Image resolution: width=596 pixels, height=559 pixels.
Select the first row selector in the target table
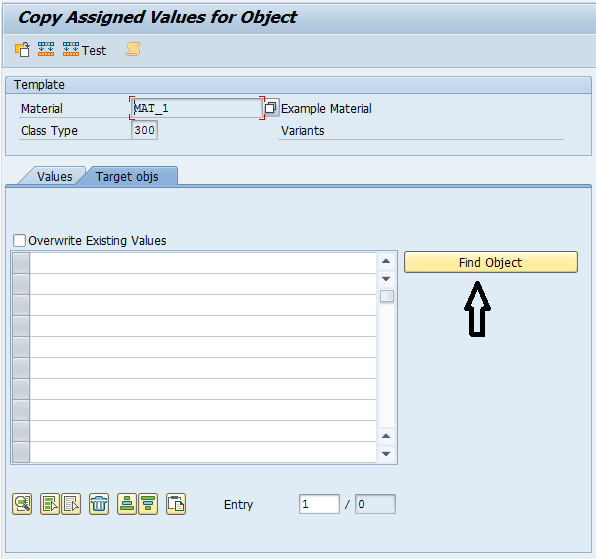pyautogui.click(x=21, y=263)
